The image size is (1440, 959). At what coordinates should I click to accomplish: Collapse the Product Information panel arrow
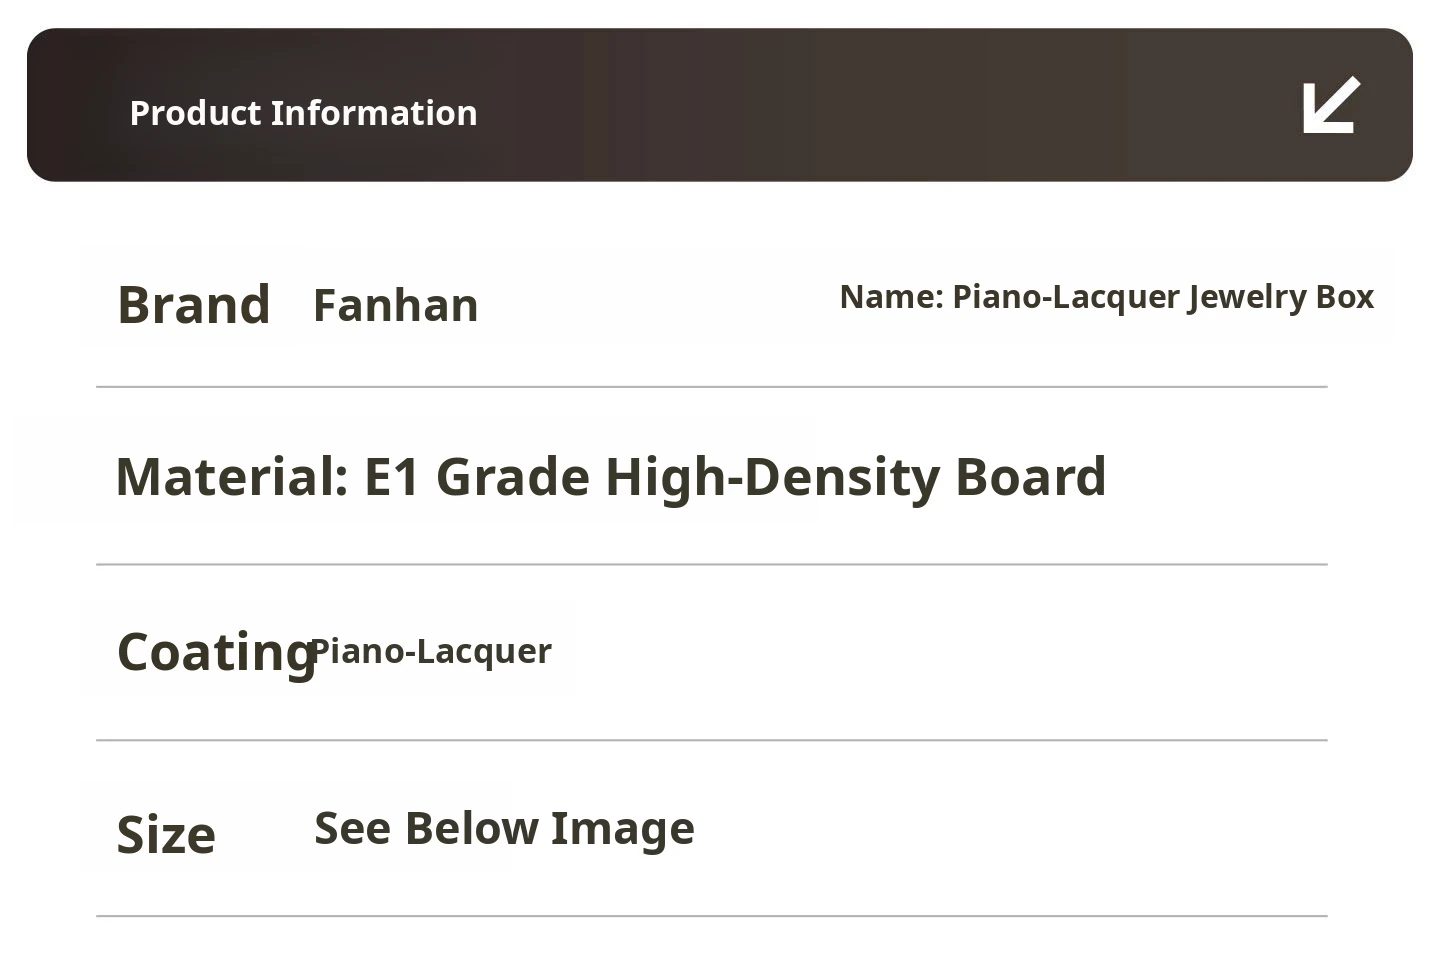[1331, 105]
